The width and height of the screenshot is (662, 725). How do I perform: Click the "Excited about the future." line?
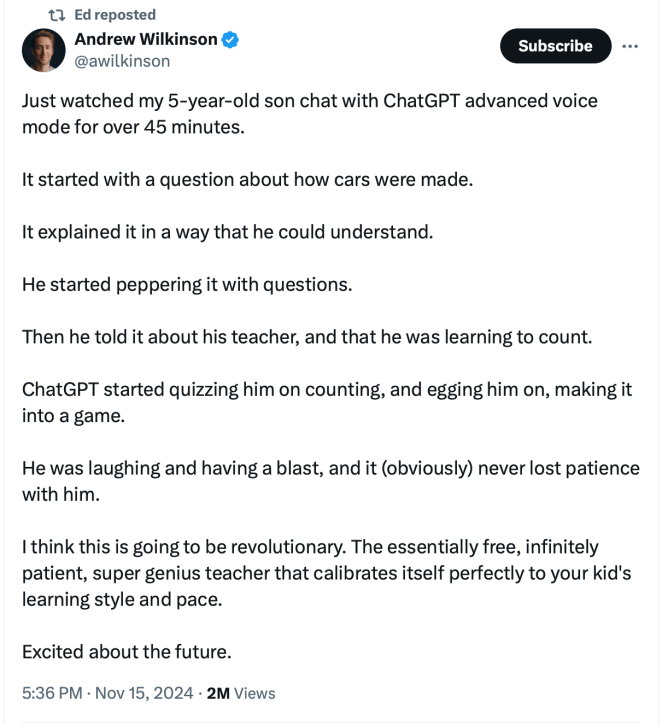[126, 652]
